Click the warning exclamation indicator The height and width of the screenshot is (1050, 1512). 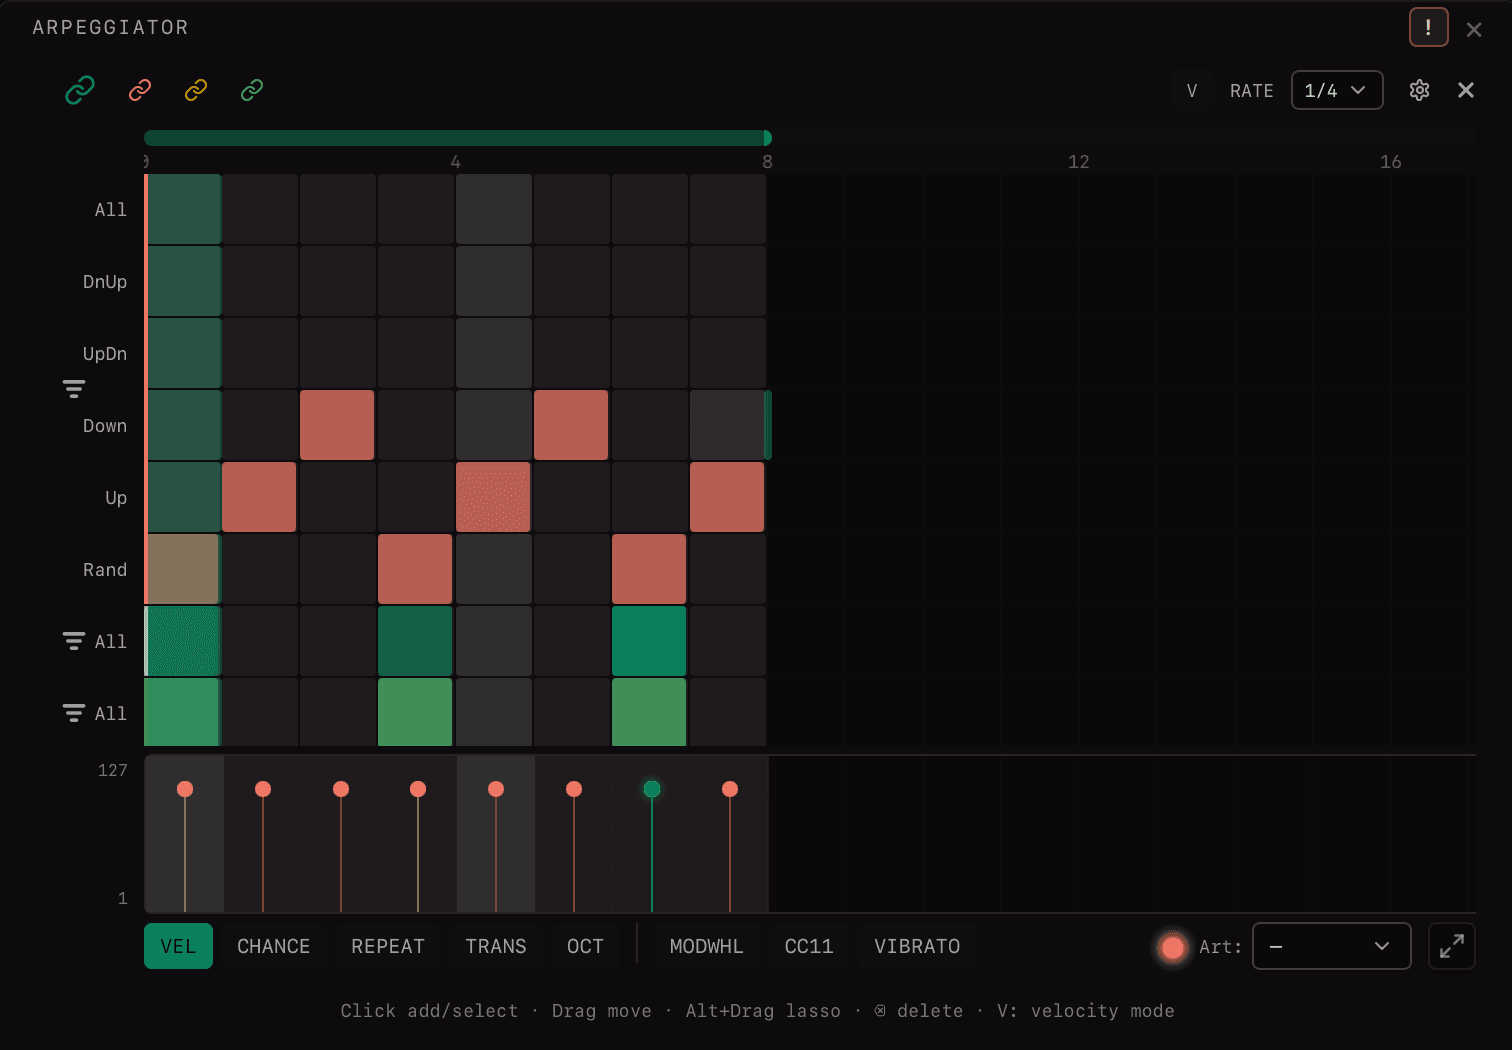[1428, 27]
